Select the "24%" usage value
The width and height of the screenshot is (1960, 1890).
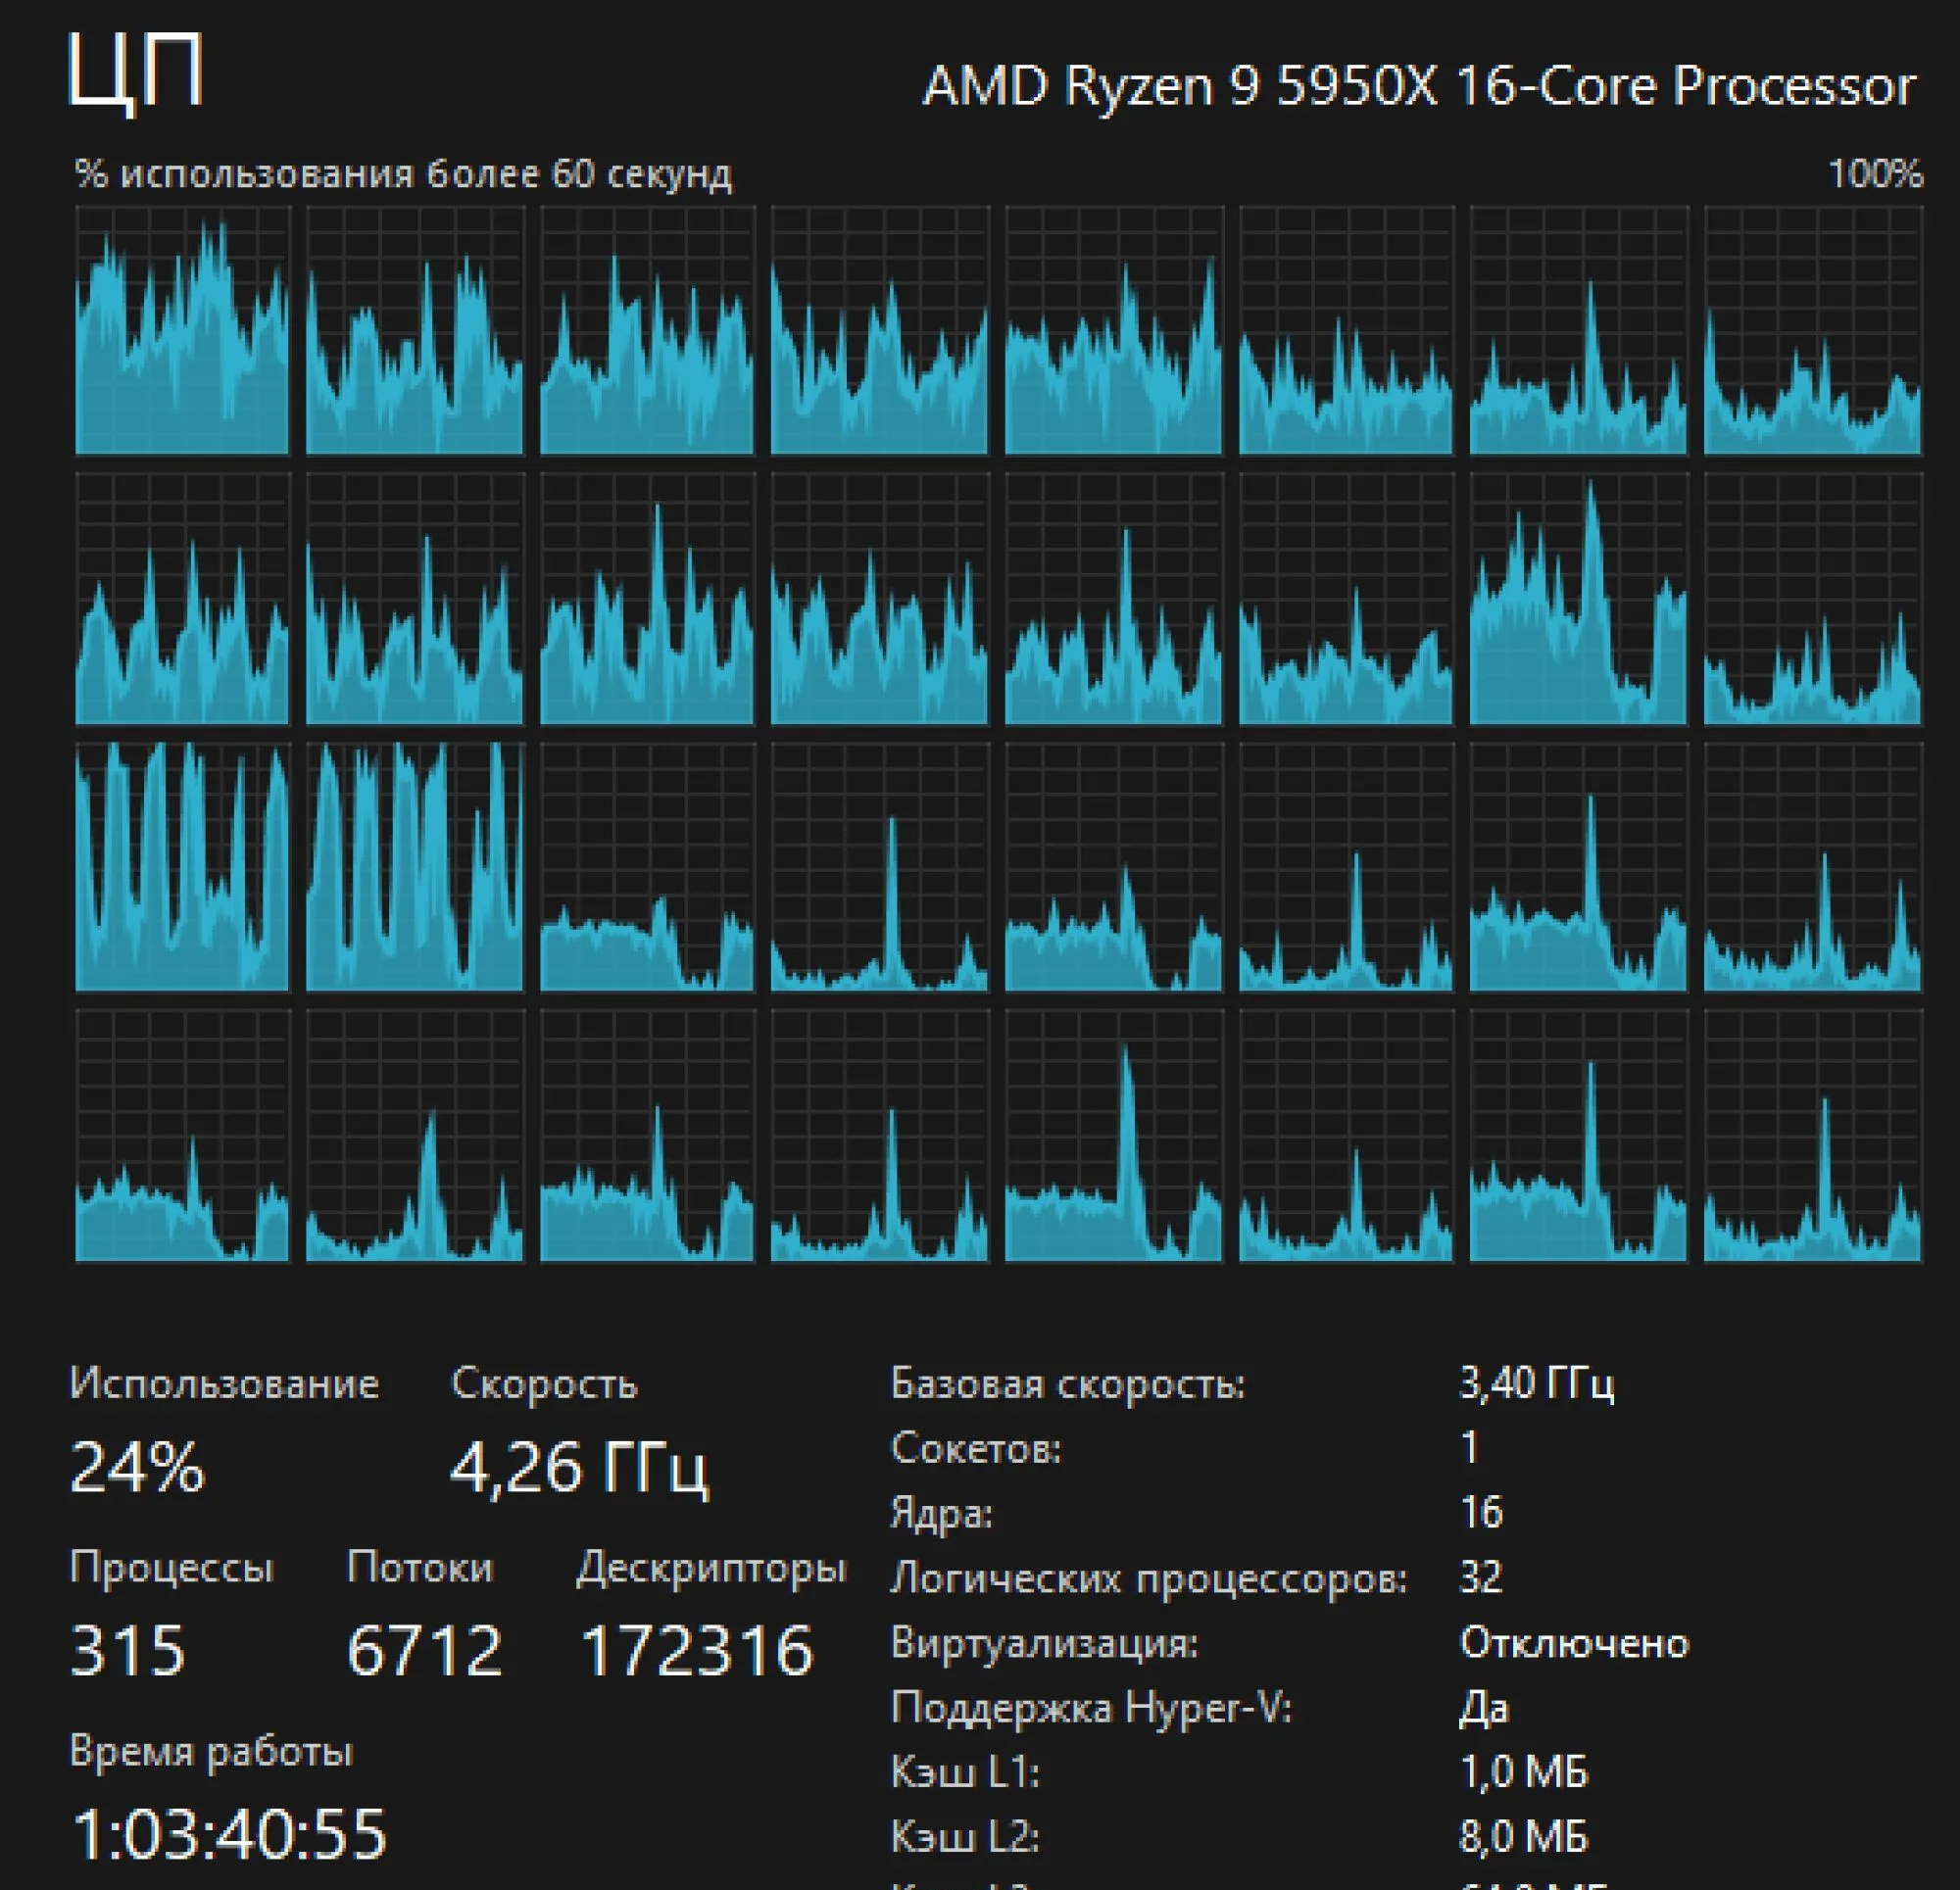[137, 1467]
